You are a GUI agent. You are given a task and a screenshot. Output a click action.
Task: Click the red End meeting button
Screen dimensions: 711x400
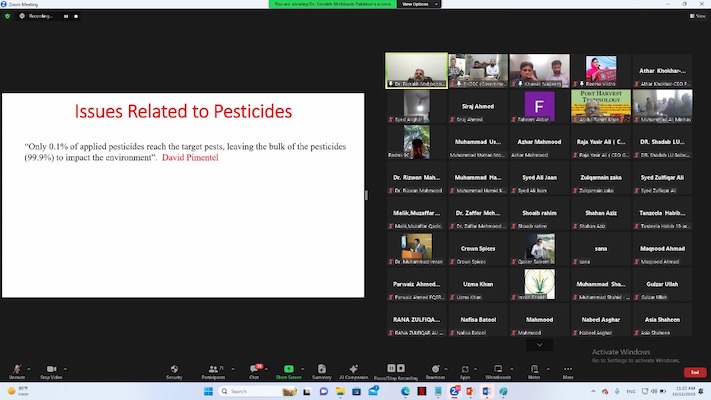point(692,372)
